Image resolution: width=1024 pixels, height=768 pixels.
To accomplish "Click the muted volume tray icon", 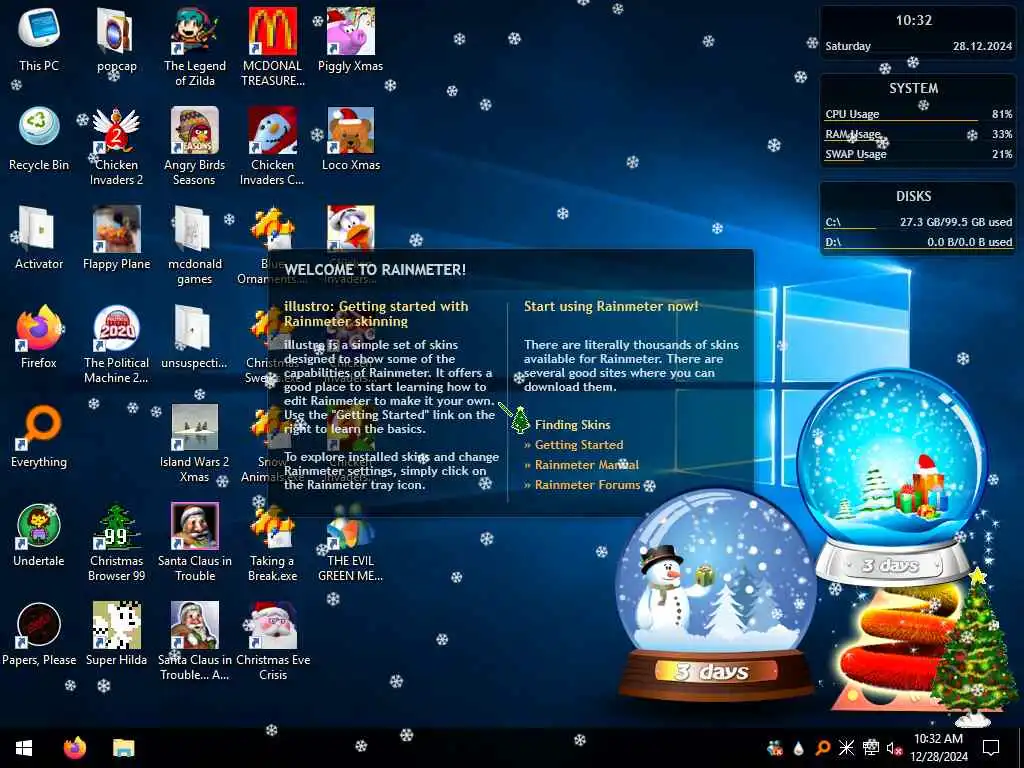I will (894, 748).
